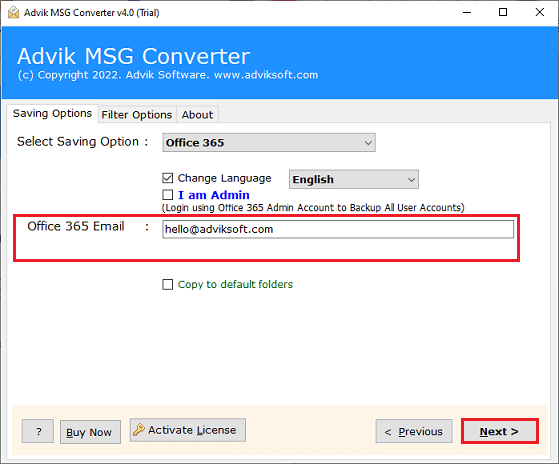Enable the I am Admin checkbox
This screenshot has width=559, height=464.
click(168, 195)
